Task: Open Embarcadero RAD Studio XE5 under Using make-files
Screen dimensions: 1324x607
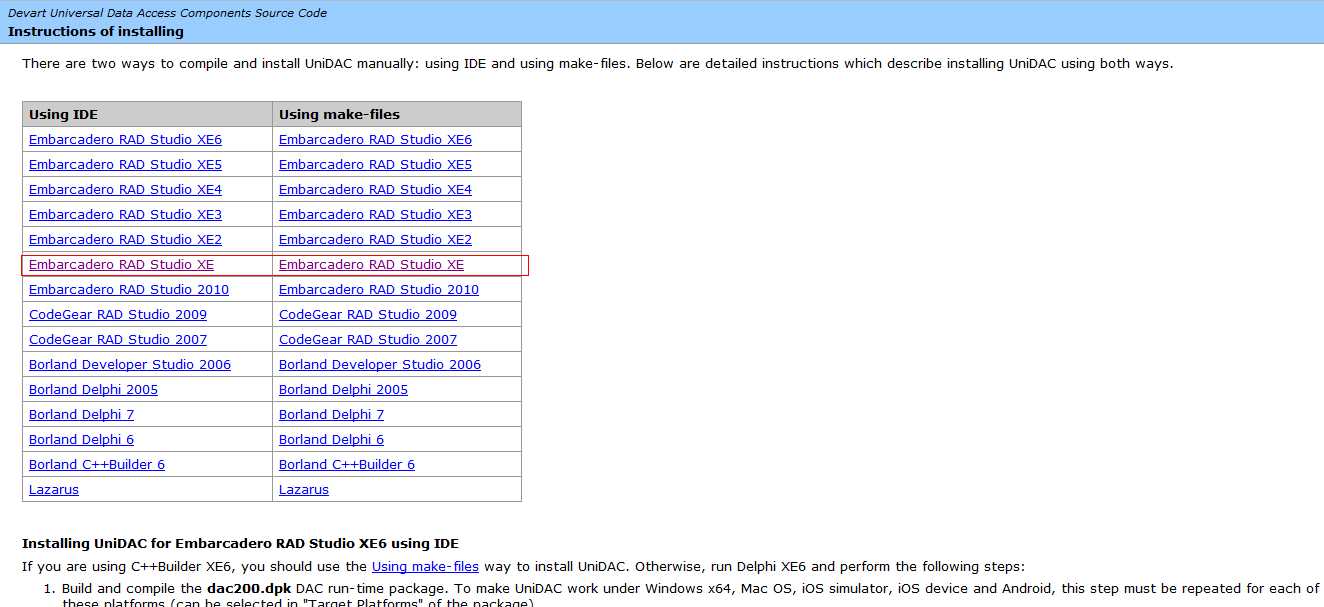Action: [x=375, y=165]
